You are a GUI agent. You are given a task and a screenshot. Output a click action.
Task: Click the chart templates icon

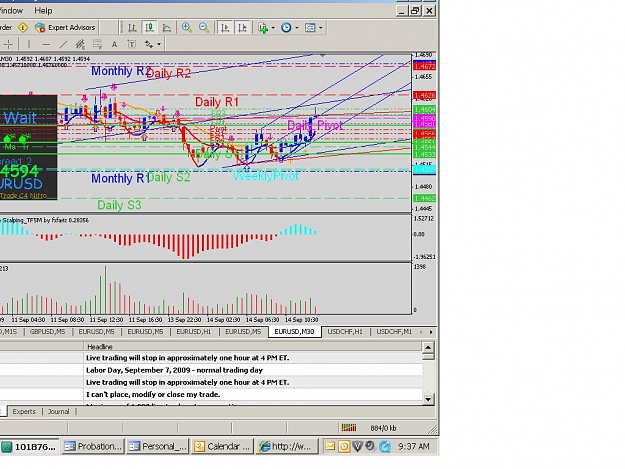(310, 27)
